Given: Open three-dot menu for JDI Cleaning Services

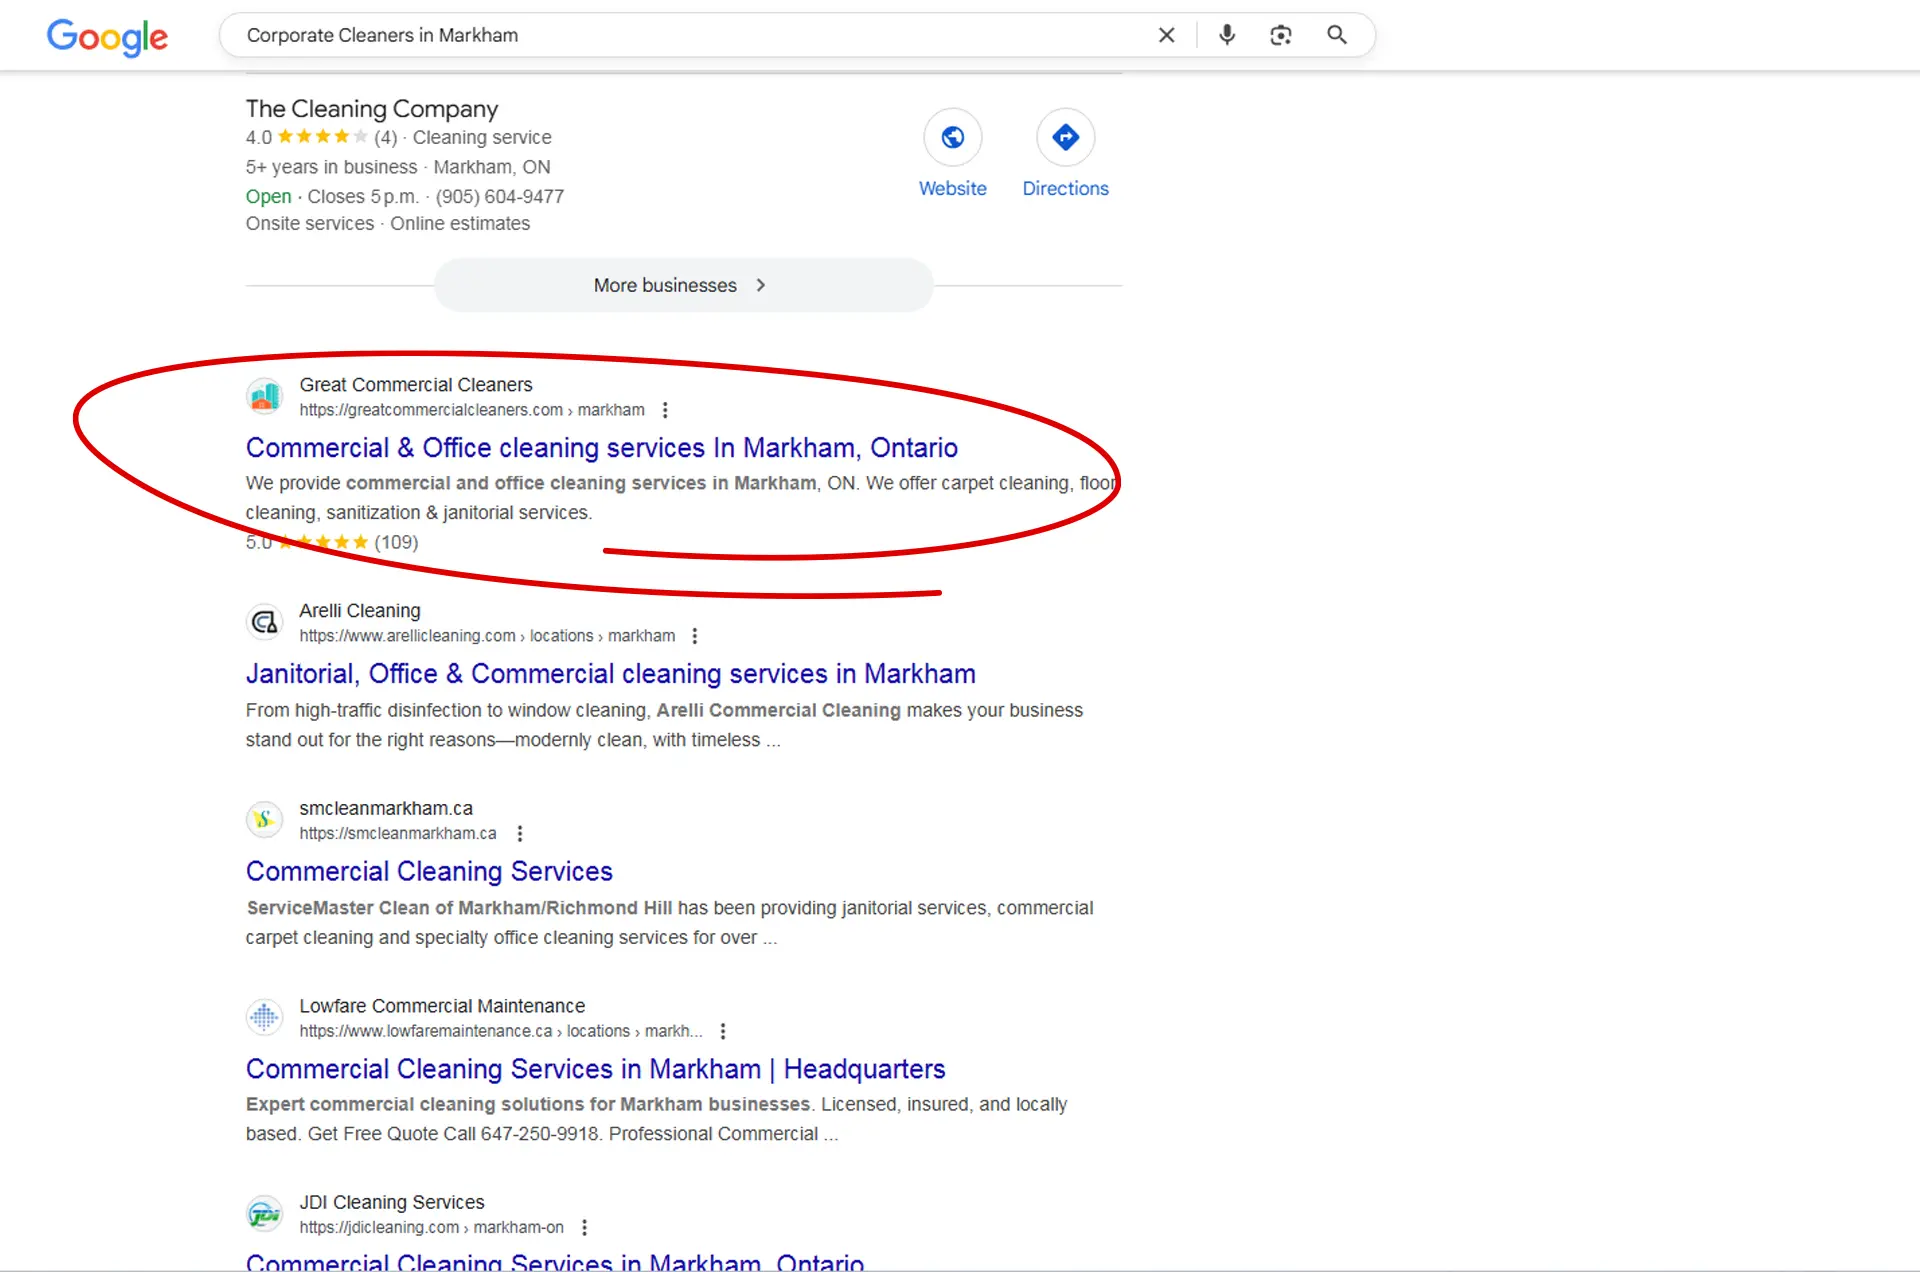Looking at the screenshot, I should (x=585, y=1227).
